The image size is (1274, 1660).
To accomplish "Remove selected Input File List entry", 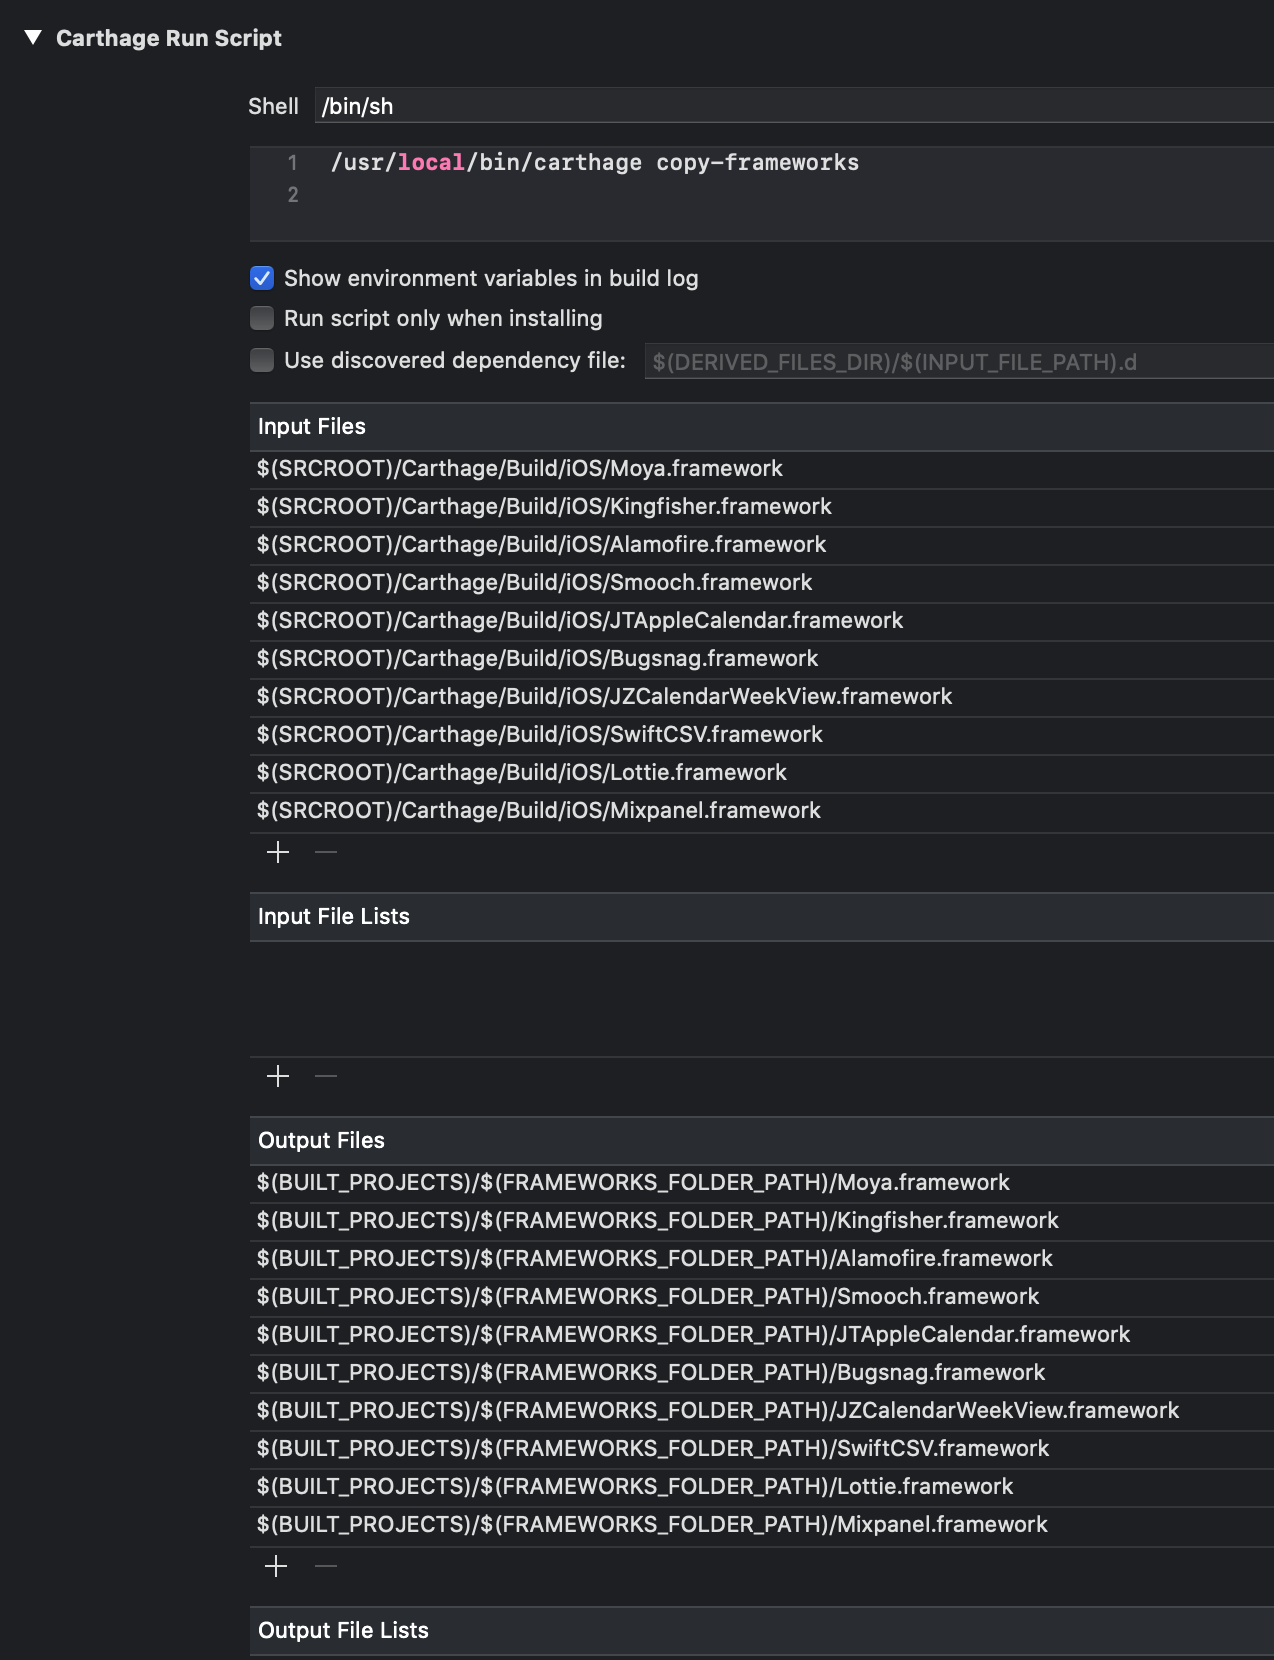I will point(326,1076).
